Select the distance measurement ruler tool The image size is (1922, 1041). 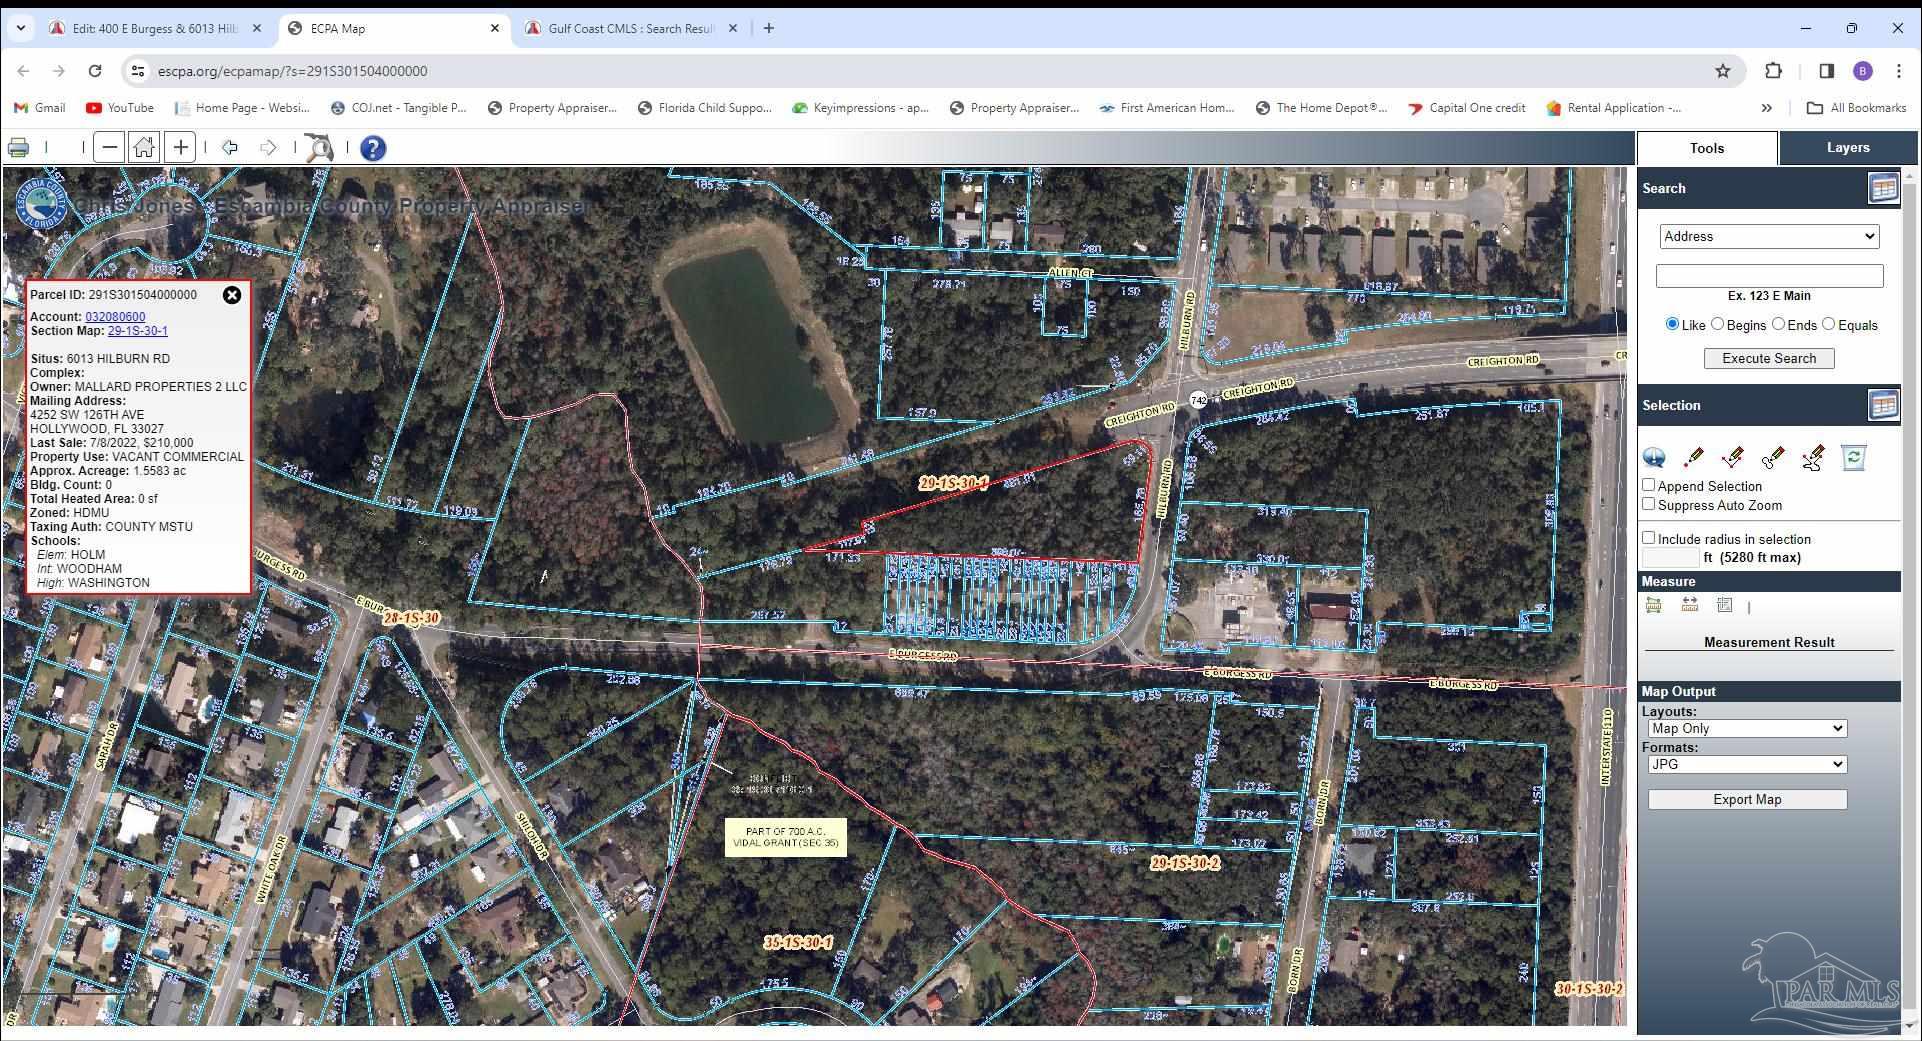[1689, 606]
